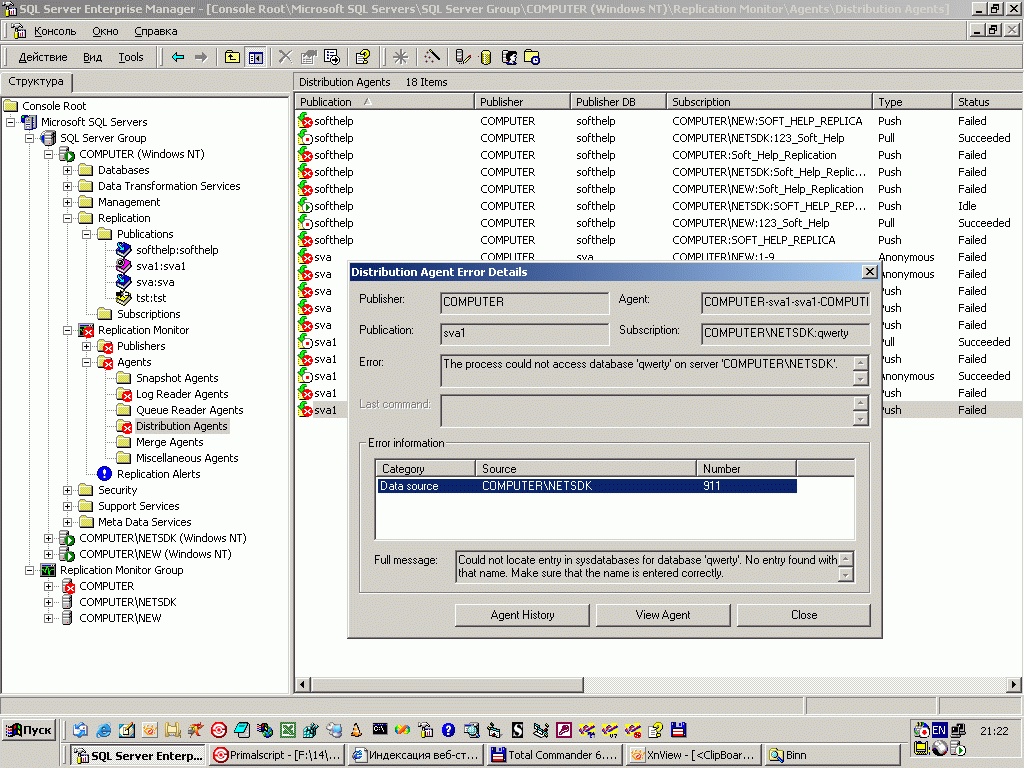Open the Tools menu

pos(131,57)
